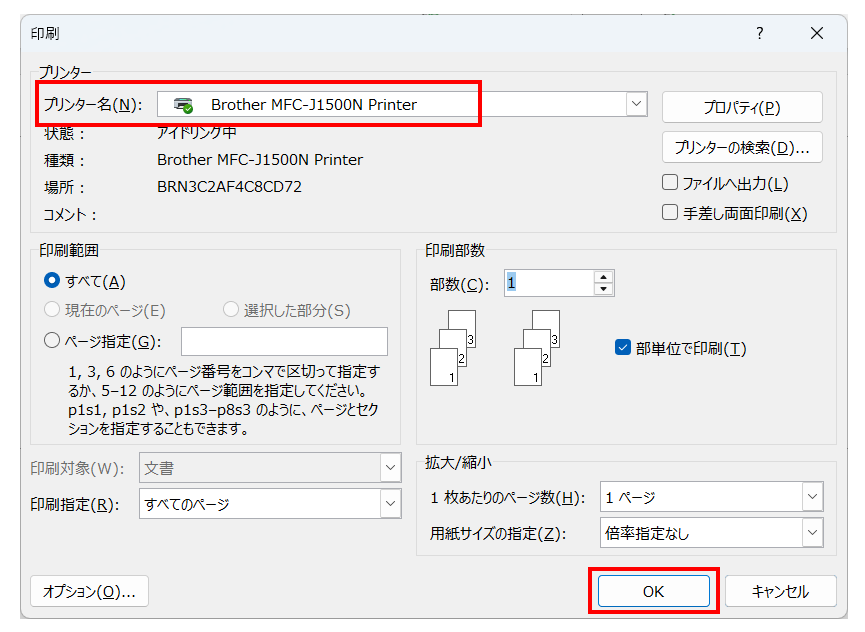Enable ファイルへ出力(L) checkbox
865x632 pixels.
(x=670, y=183)
